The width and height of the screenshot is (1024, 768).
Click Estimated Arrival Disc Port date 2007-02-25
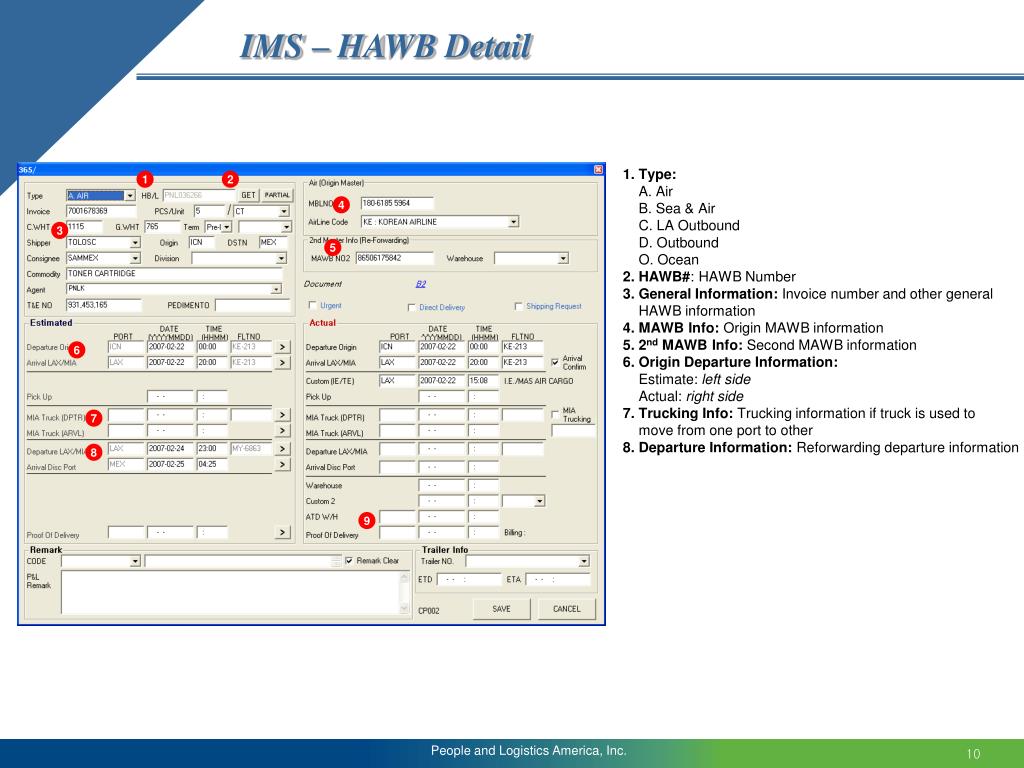[x=170, y=464]
